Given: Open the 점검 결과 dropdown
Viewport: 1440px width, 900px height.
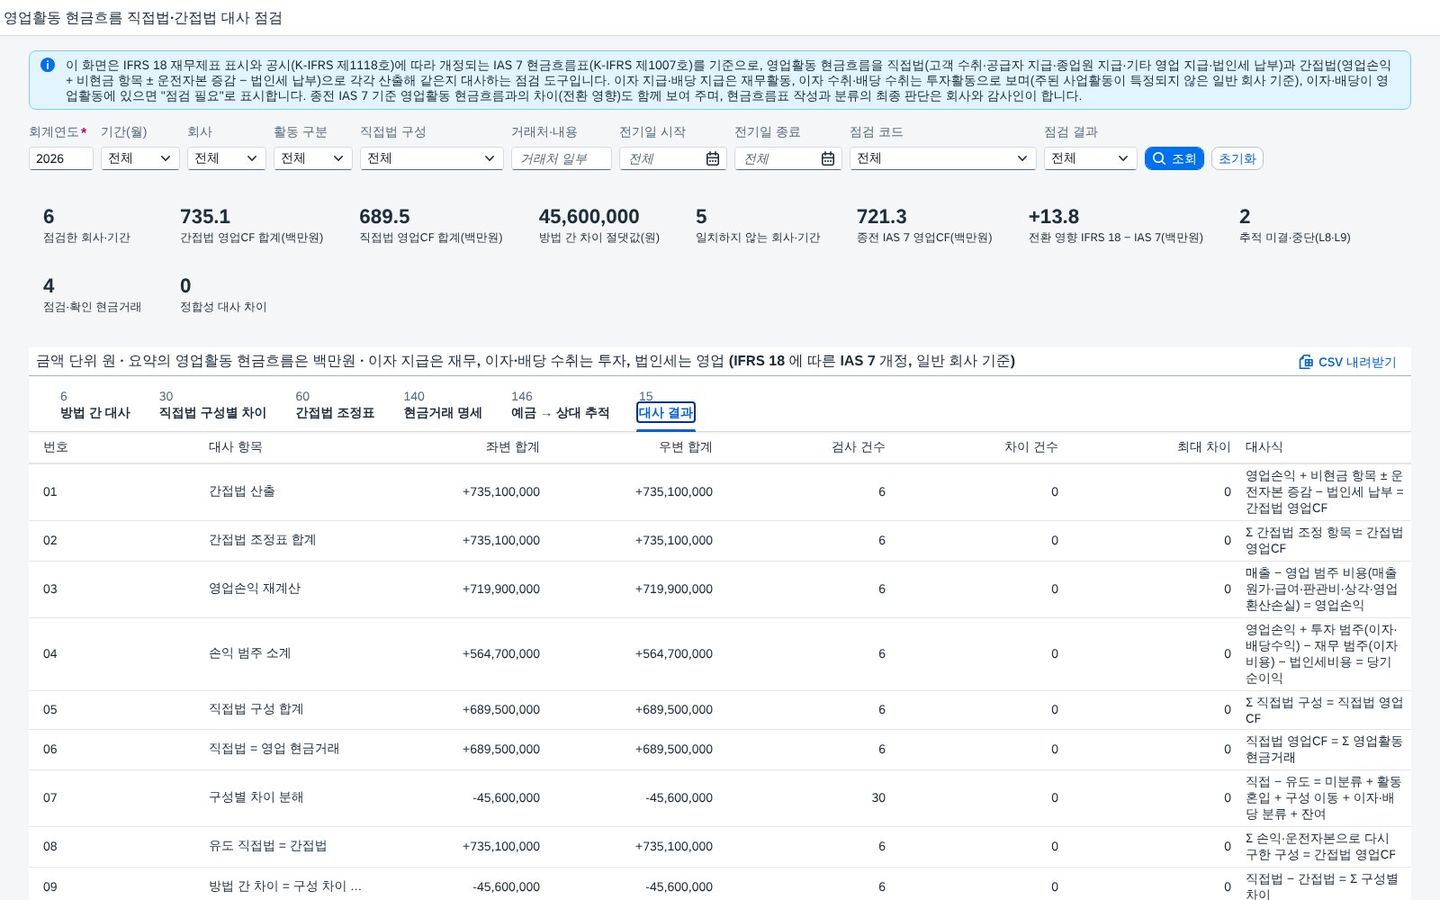Looking at the screenshot, I should point(1090,158).
